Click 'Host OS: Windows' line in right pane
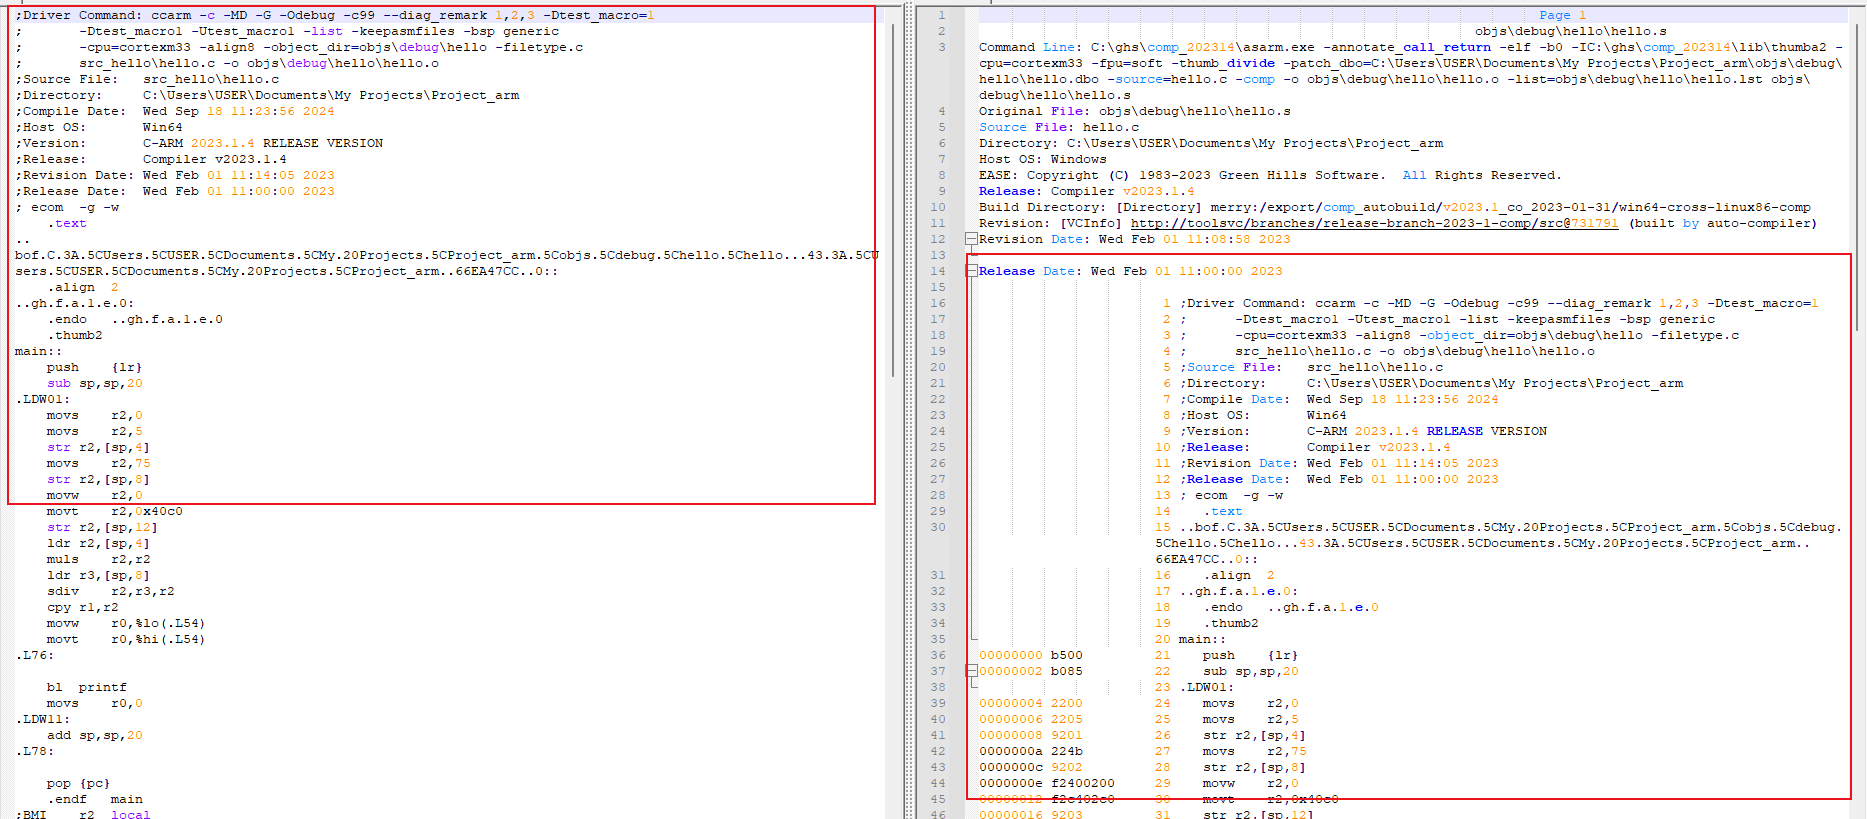The width and height of the screenshot is (1867, 819). coord(1042,159)
